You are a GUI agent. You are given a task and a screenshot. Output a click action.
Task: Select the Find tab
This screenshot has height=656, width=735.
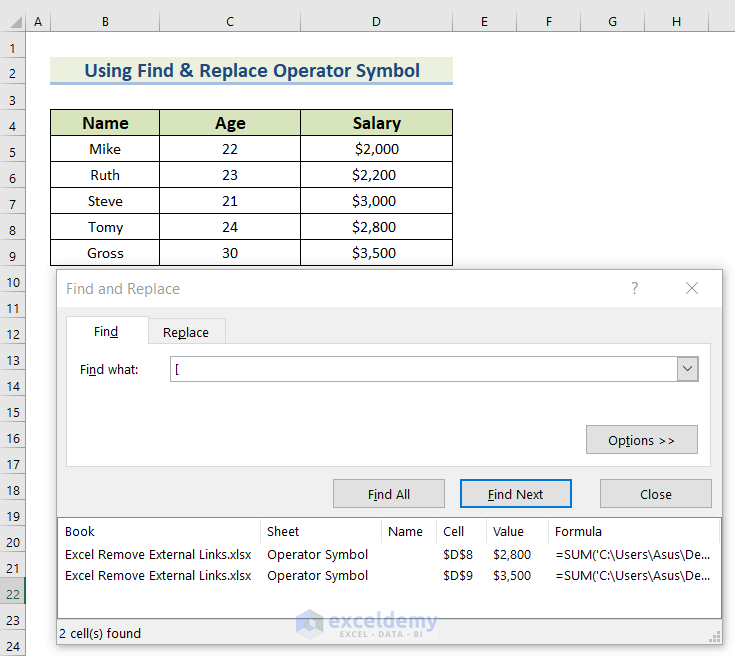106,332
